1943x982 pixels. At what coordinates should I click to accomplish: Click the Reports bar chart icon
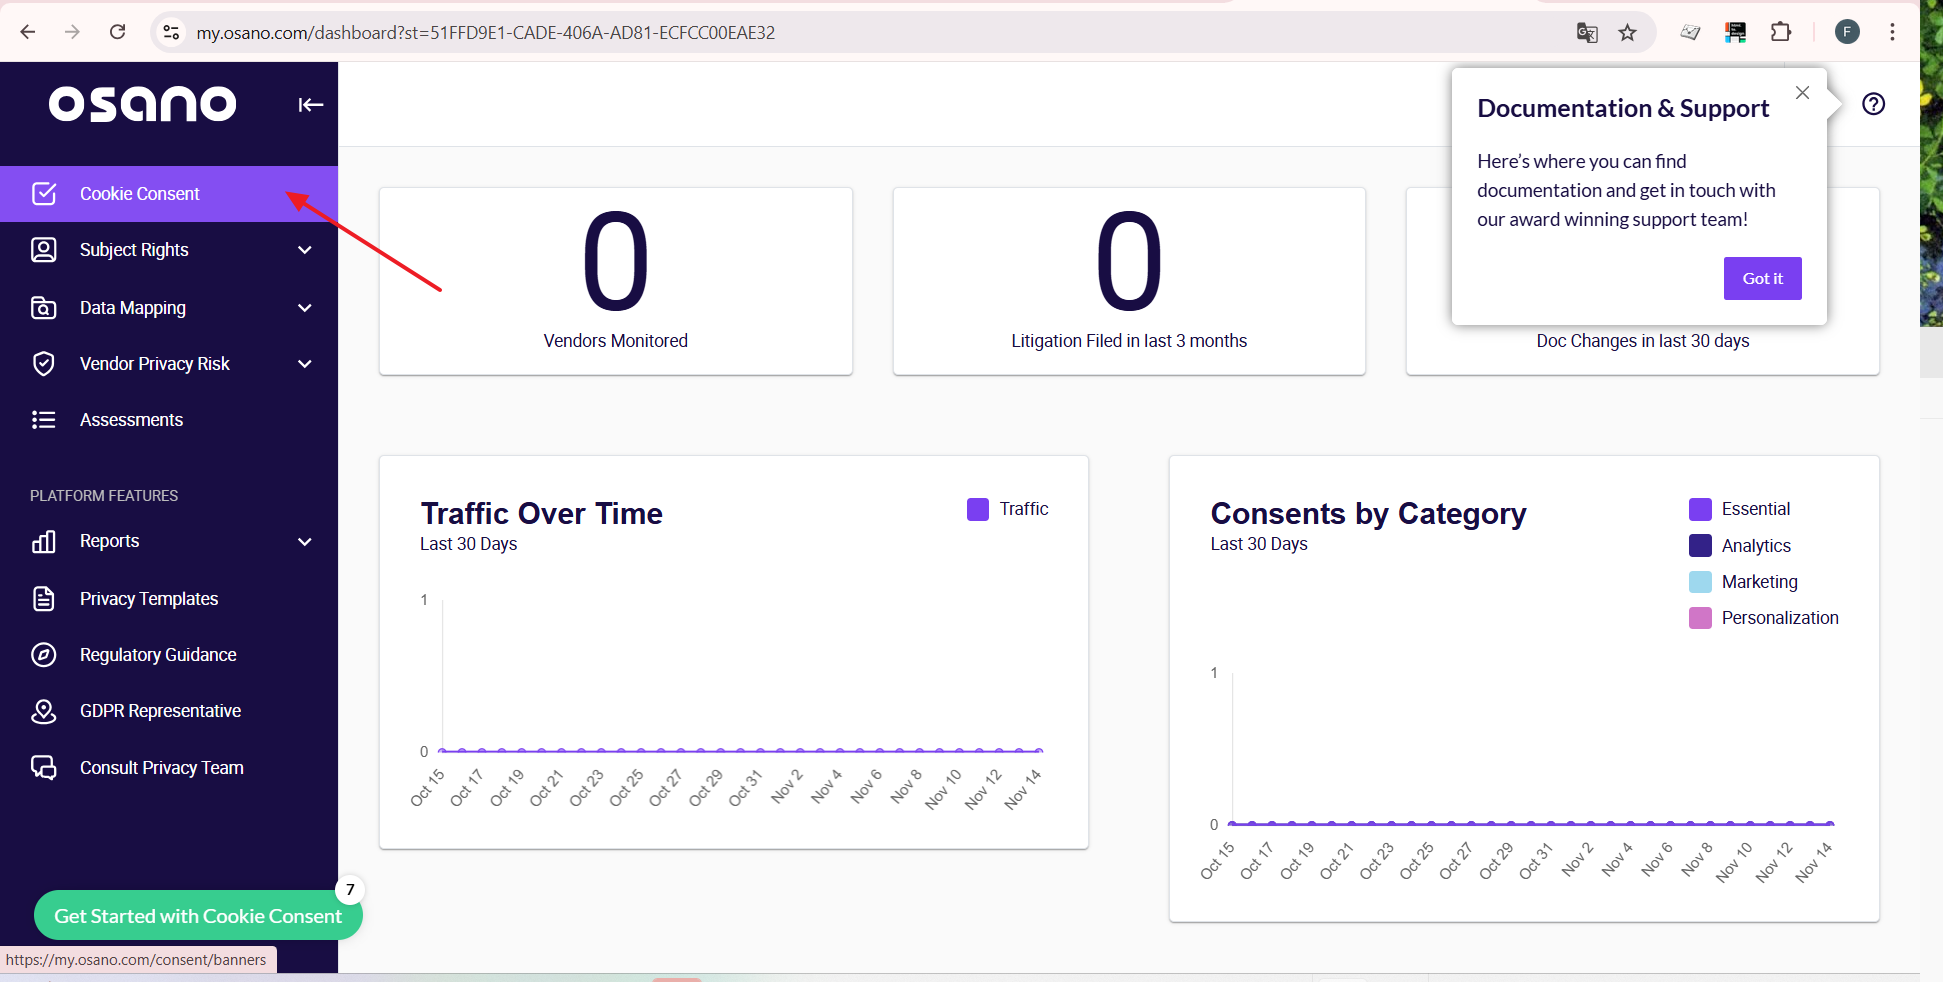click(x=44, y=541)
